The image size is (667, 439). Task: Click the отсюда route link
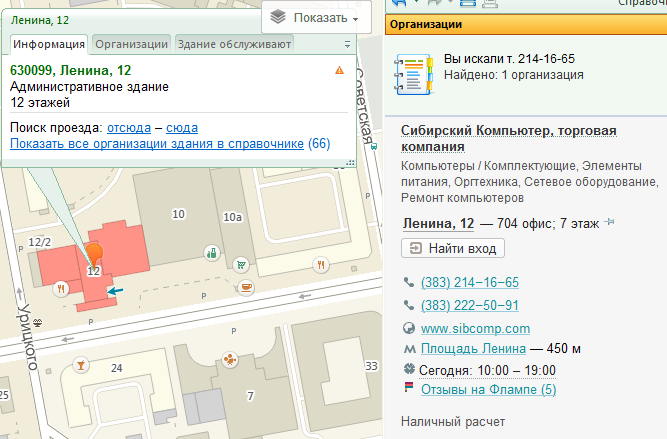(129, 128)
